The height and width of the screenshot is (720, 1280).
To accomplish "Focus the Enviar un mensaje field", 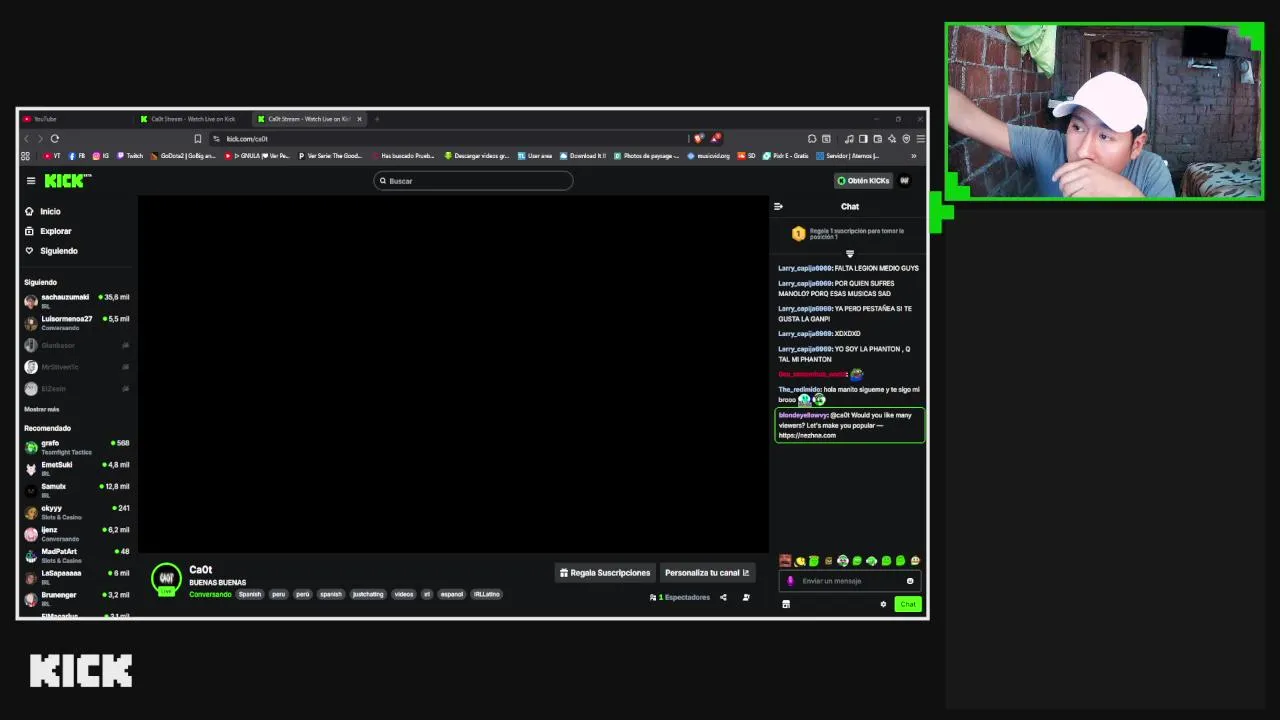I will point(850,581).
